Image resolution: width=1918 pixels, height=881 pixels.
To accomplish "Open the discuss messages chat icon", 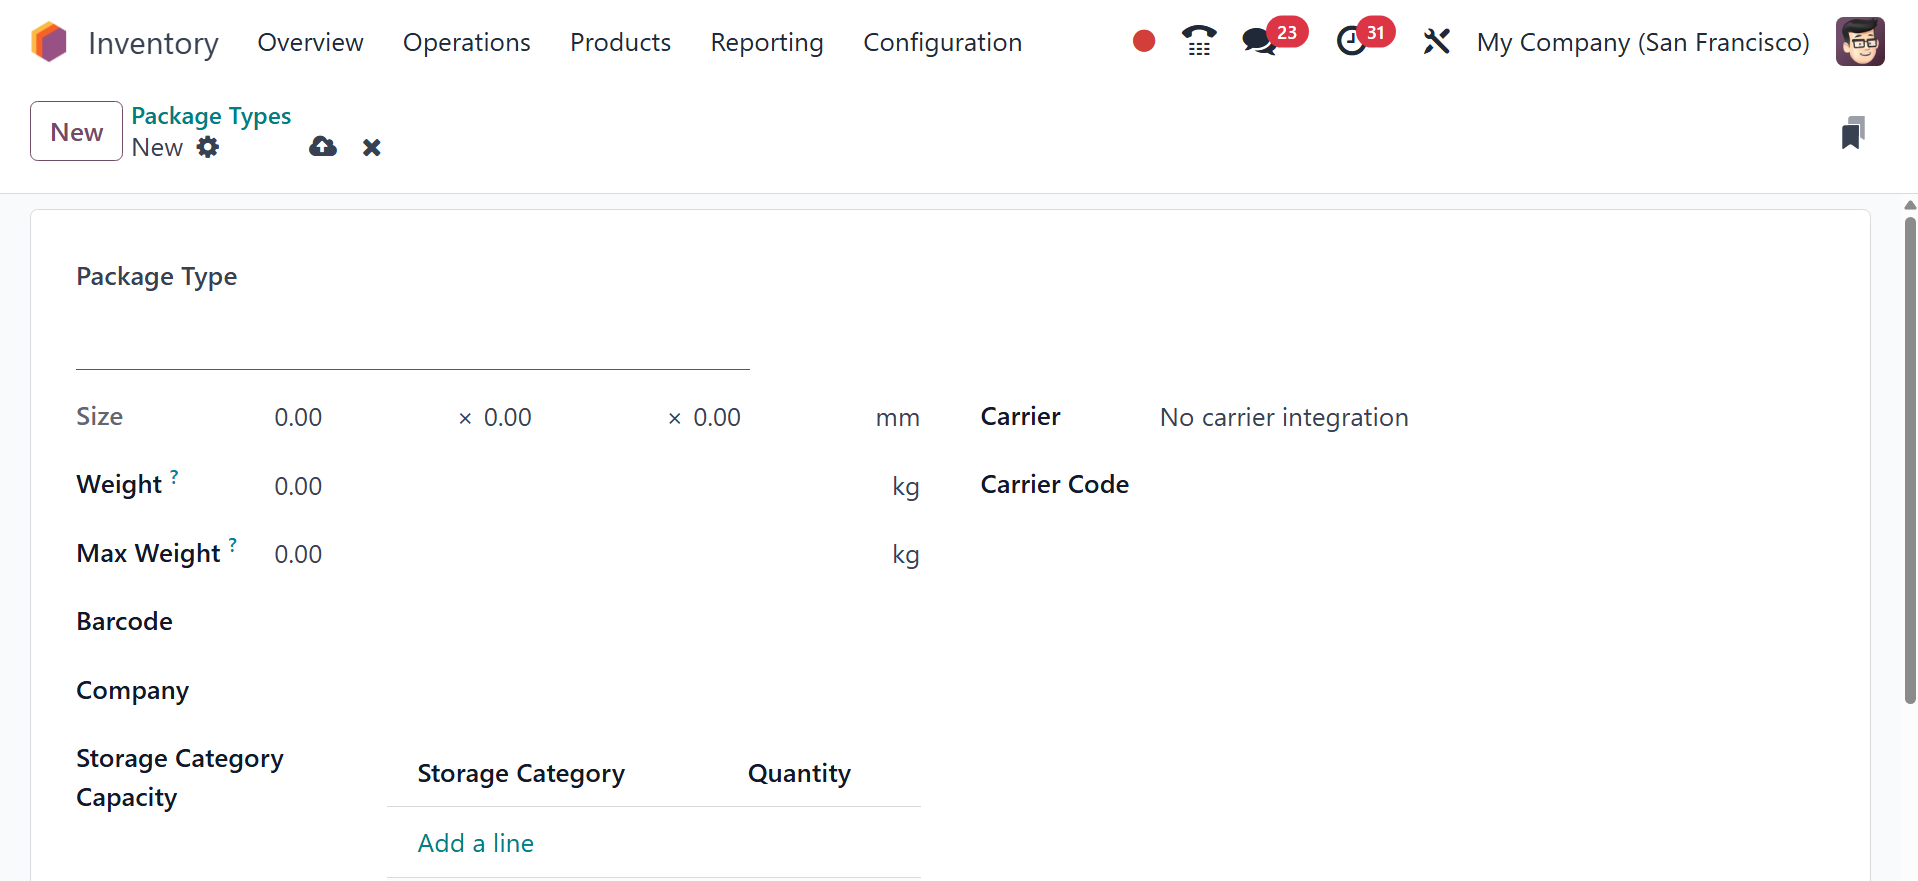I will (1259, 42).
